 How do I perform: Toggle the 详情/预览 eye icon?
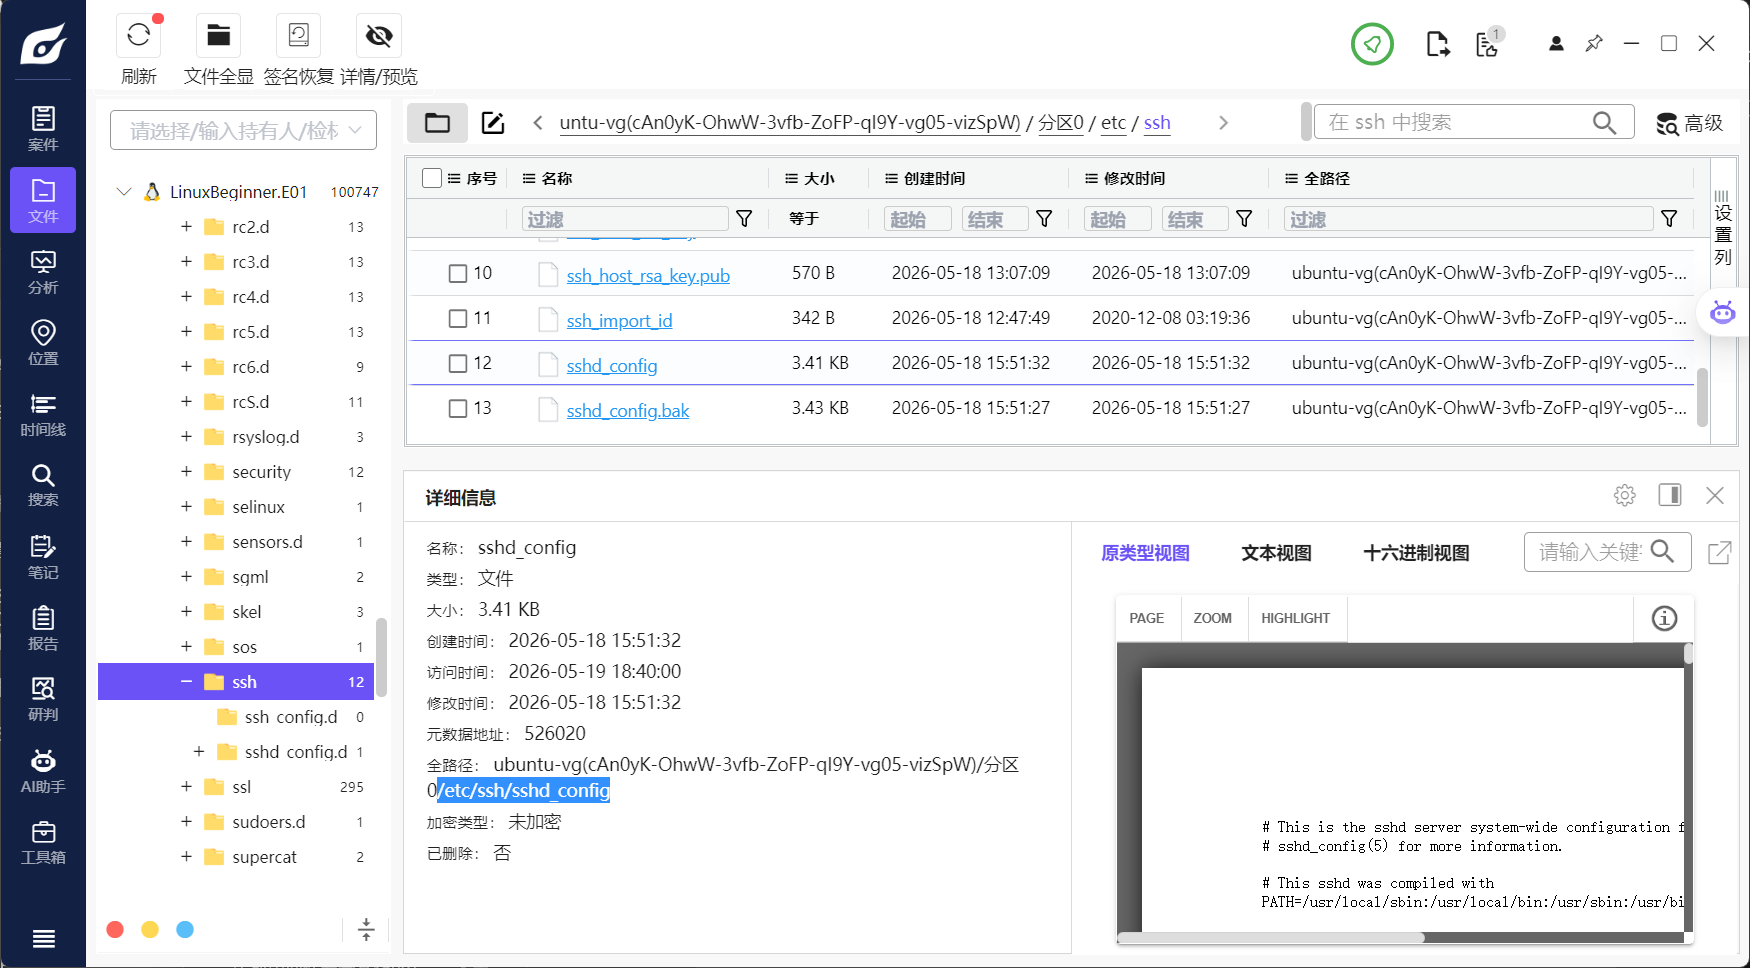coord(379,36)
